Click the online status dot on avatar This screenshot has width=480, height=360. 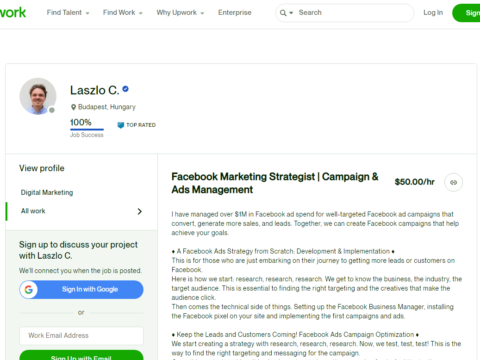pos(52,110)
